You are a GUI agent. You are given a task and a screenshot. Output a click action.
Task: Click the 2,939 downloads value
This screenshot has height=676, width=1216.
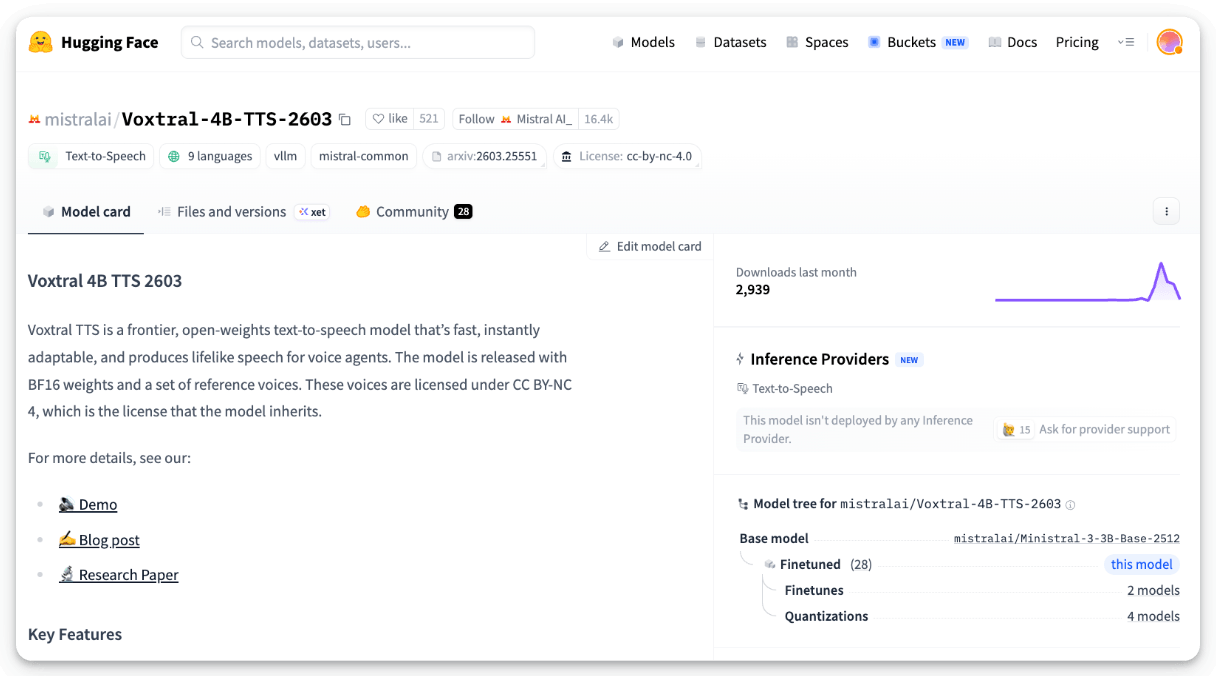tap(753, 290)
